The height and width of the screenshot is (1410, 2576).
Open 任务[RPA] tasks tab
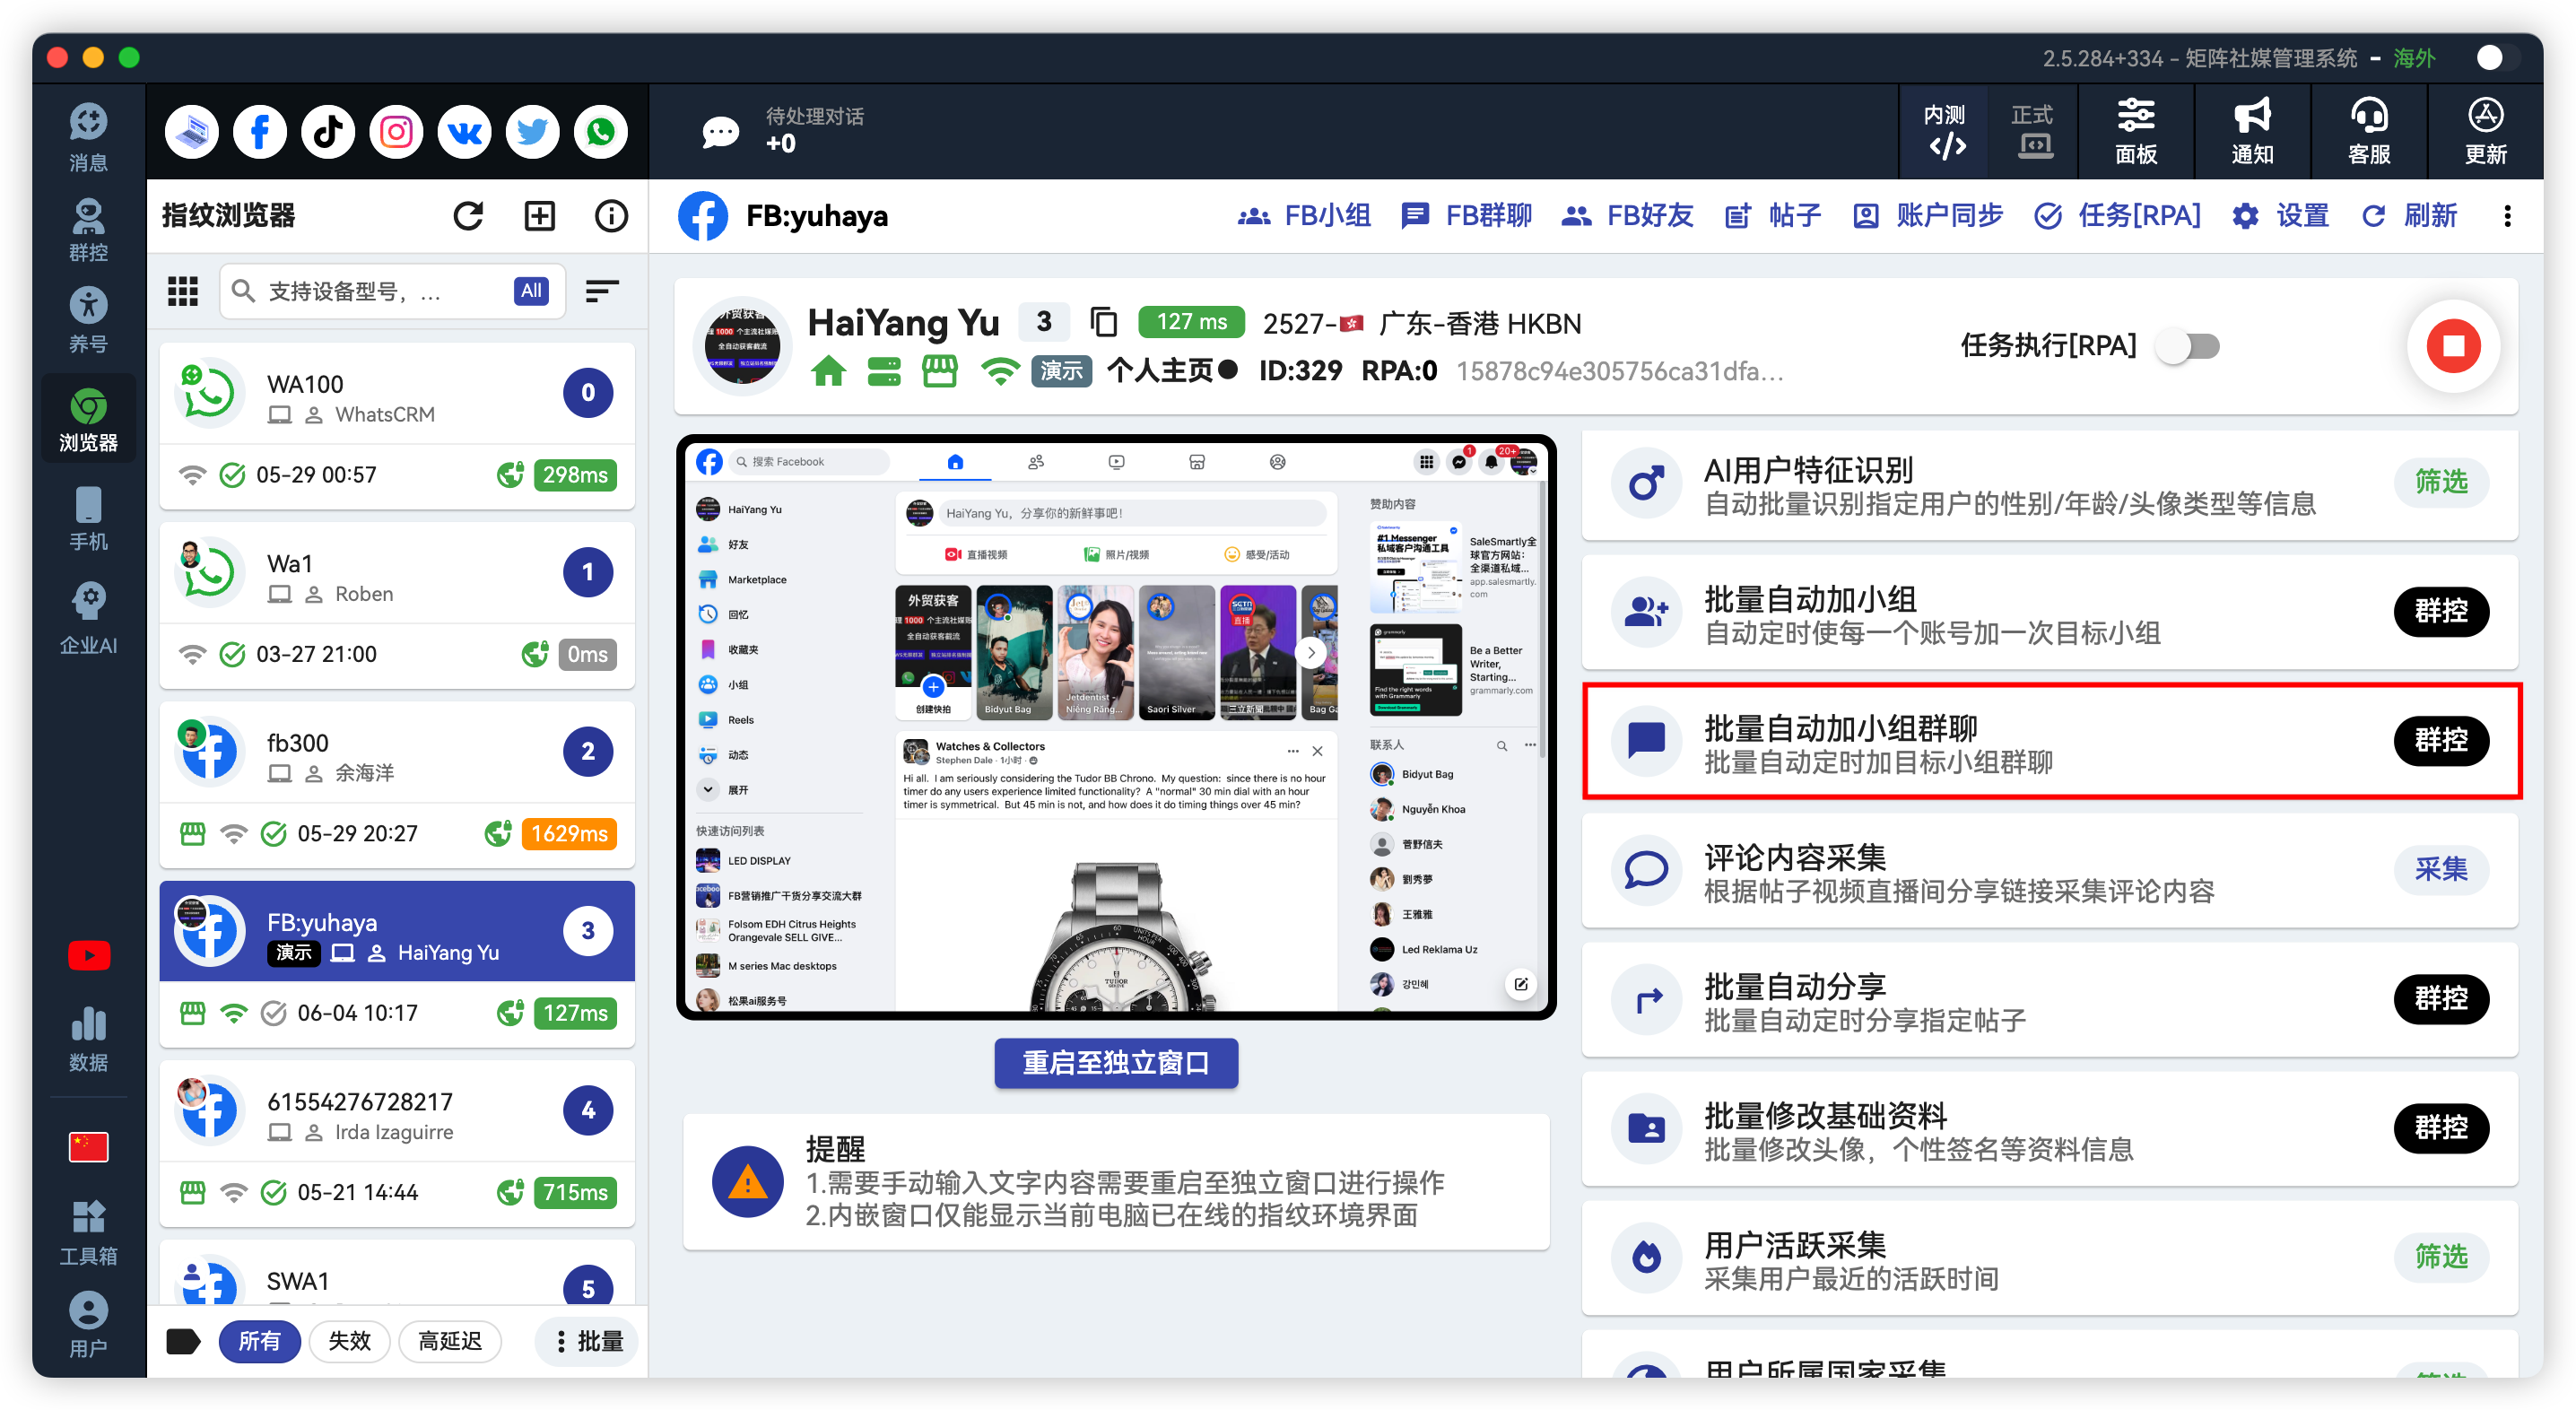tap(2118, 216)
